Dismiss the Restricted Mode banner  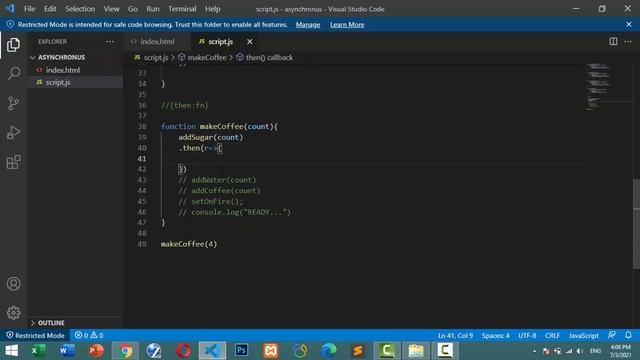pyautogui.click(x=629, y=24)
